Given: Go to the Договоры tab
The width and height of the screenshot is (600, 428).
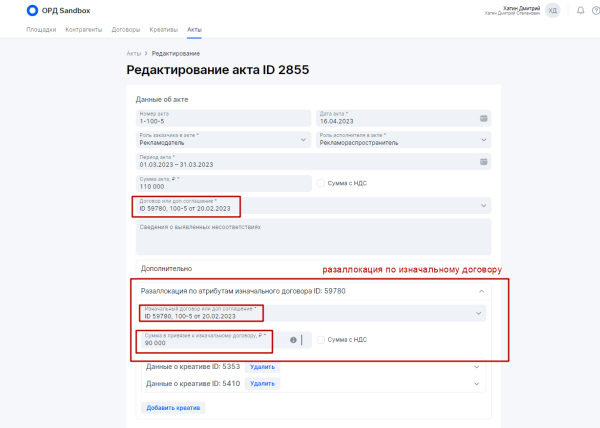Looking at the screenshot, I should tap(125, 30).
